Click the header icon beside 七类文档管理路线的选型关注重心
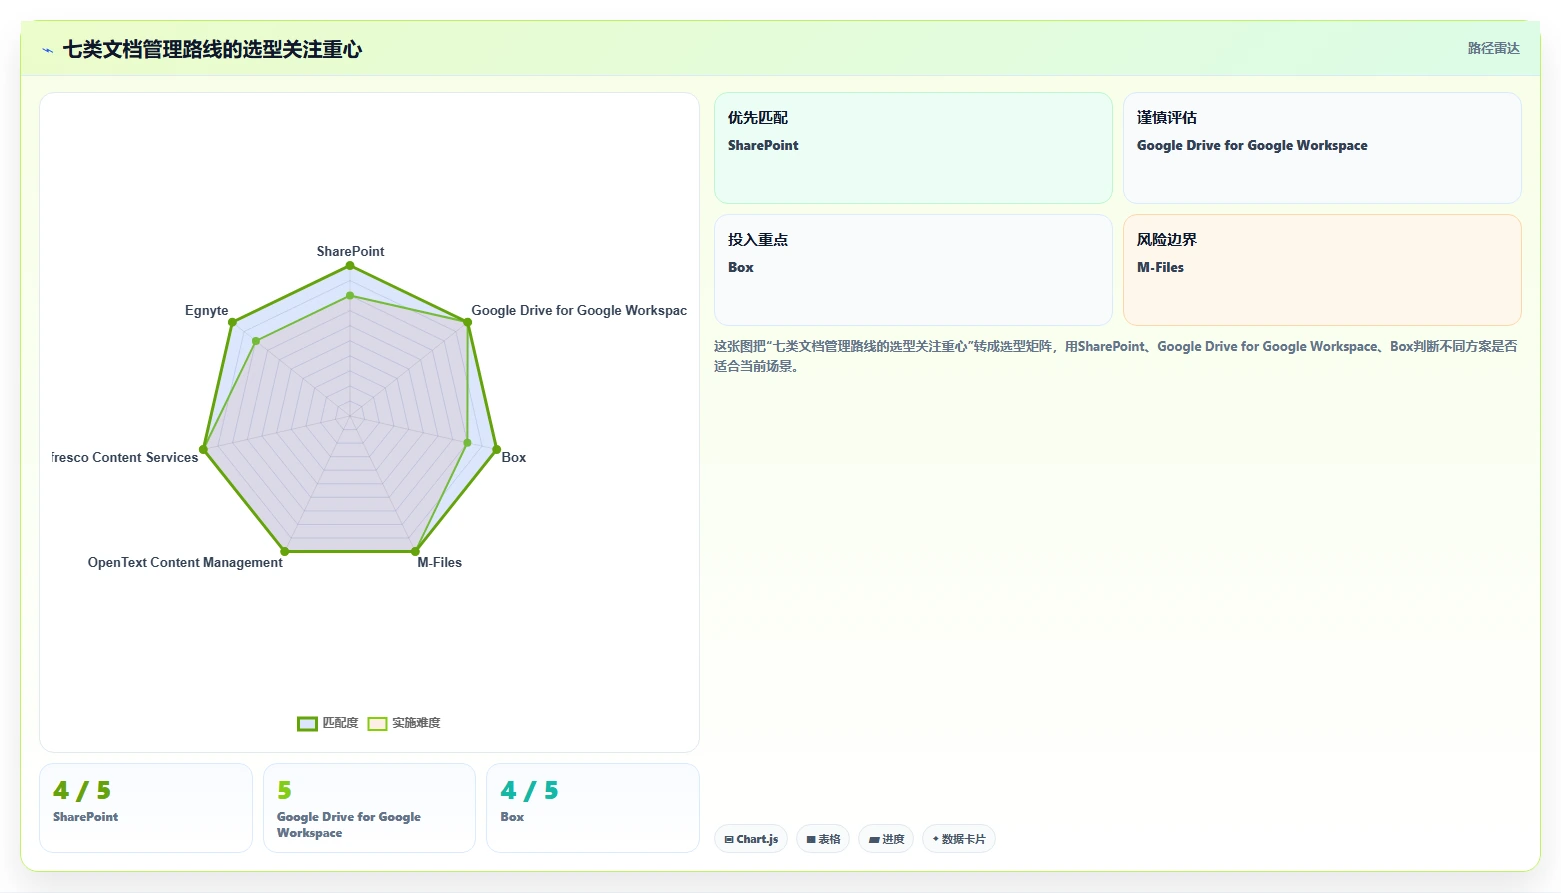Image resolution: width=1561 pixels, height=893 pixels. coord(47,50)
